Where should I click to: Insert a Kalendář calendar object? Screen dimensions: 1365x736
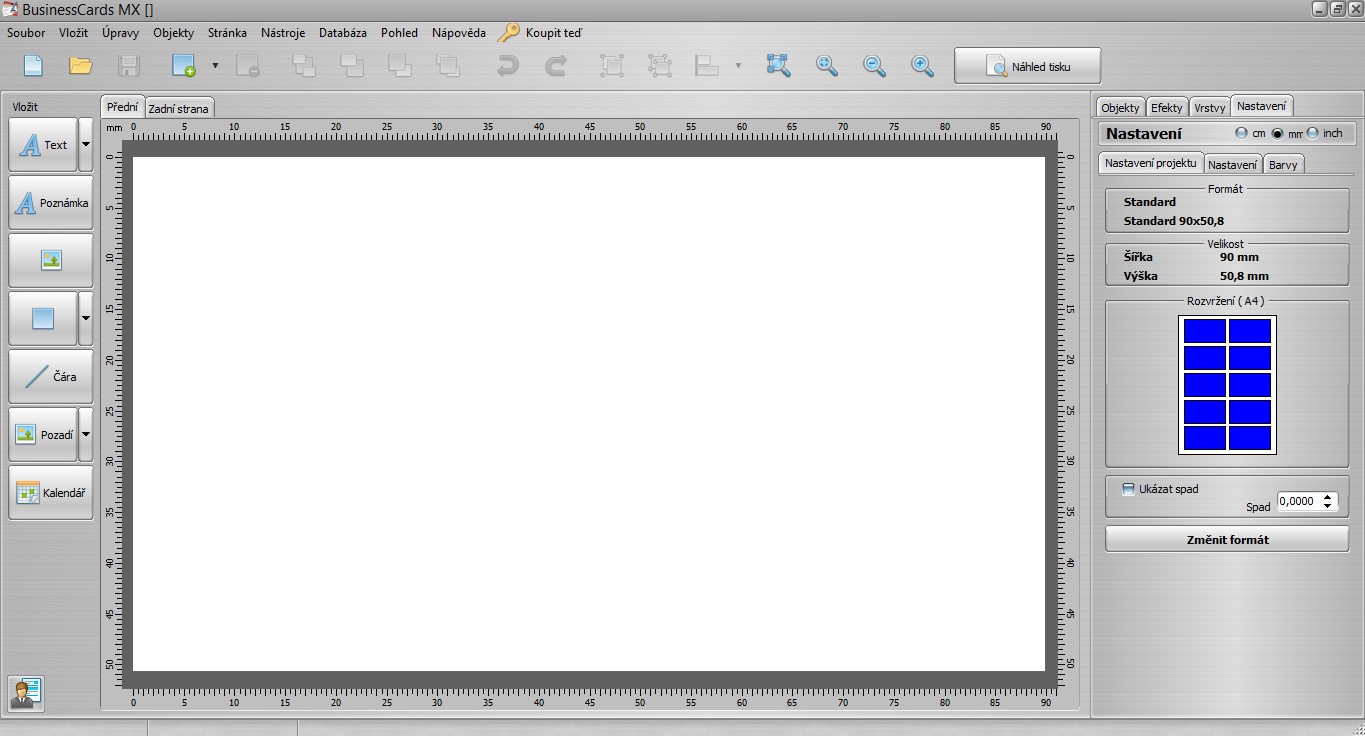point(51,493)
